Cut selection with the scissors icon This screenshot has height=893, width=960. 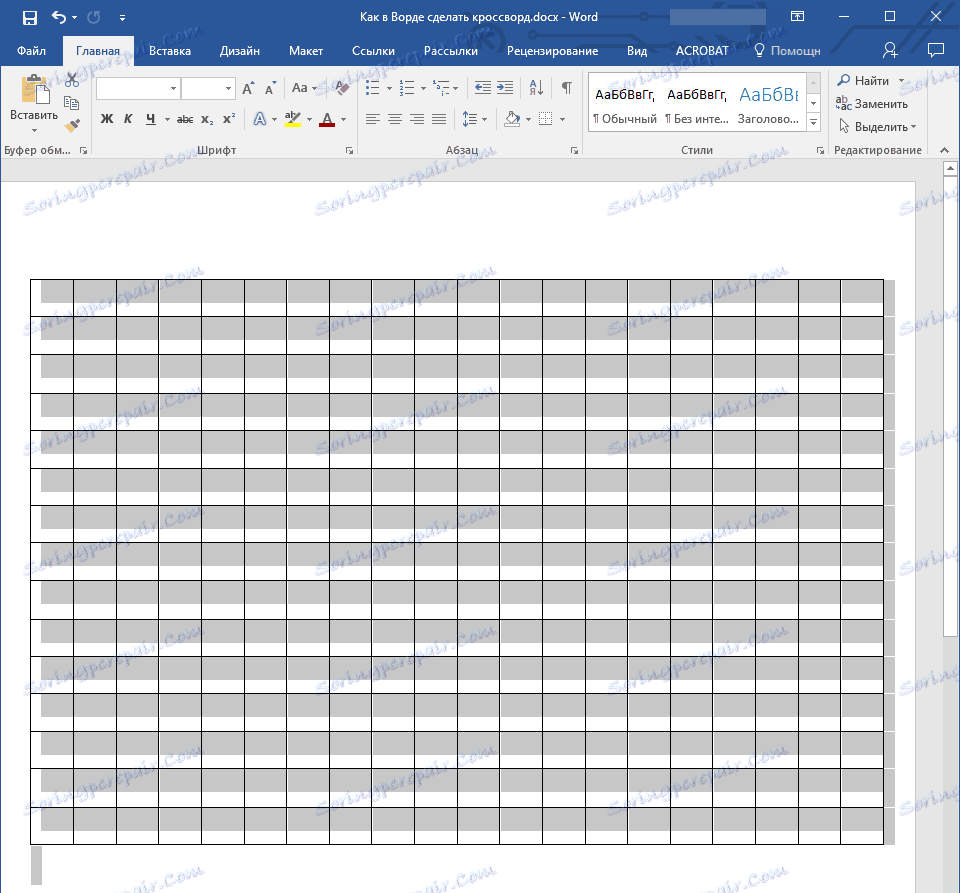[x=72, y=80]
